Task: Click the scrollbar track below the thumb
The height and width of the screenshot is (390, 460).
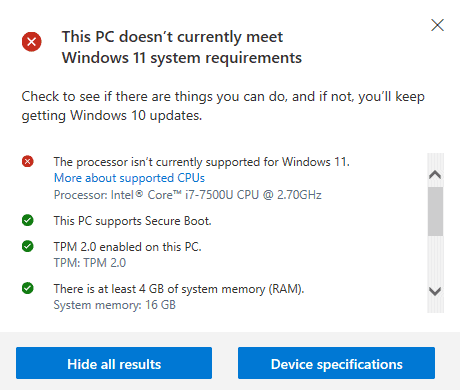Action: coord(435,260)
